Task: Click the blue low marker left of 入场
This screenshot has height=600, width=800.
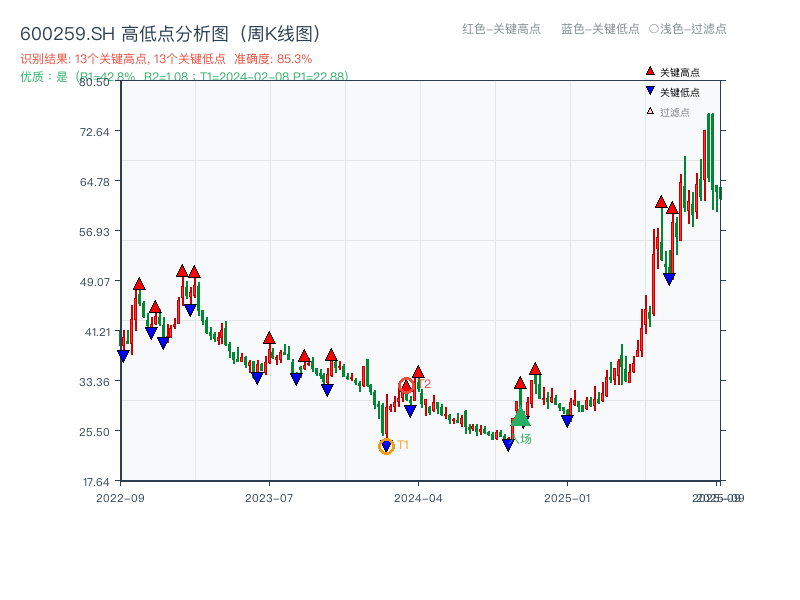Action: click(508, 445)
